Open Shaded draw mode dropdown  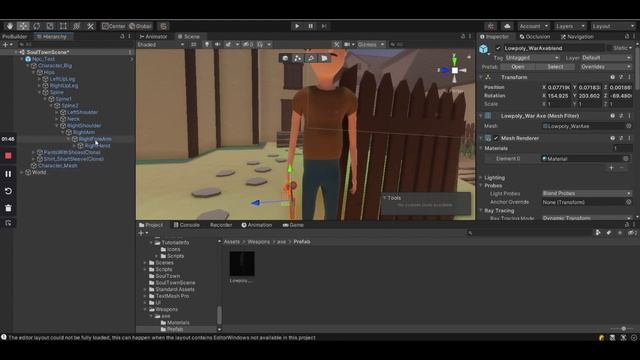pos(161,44)
